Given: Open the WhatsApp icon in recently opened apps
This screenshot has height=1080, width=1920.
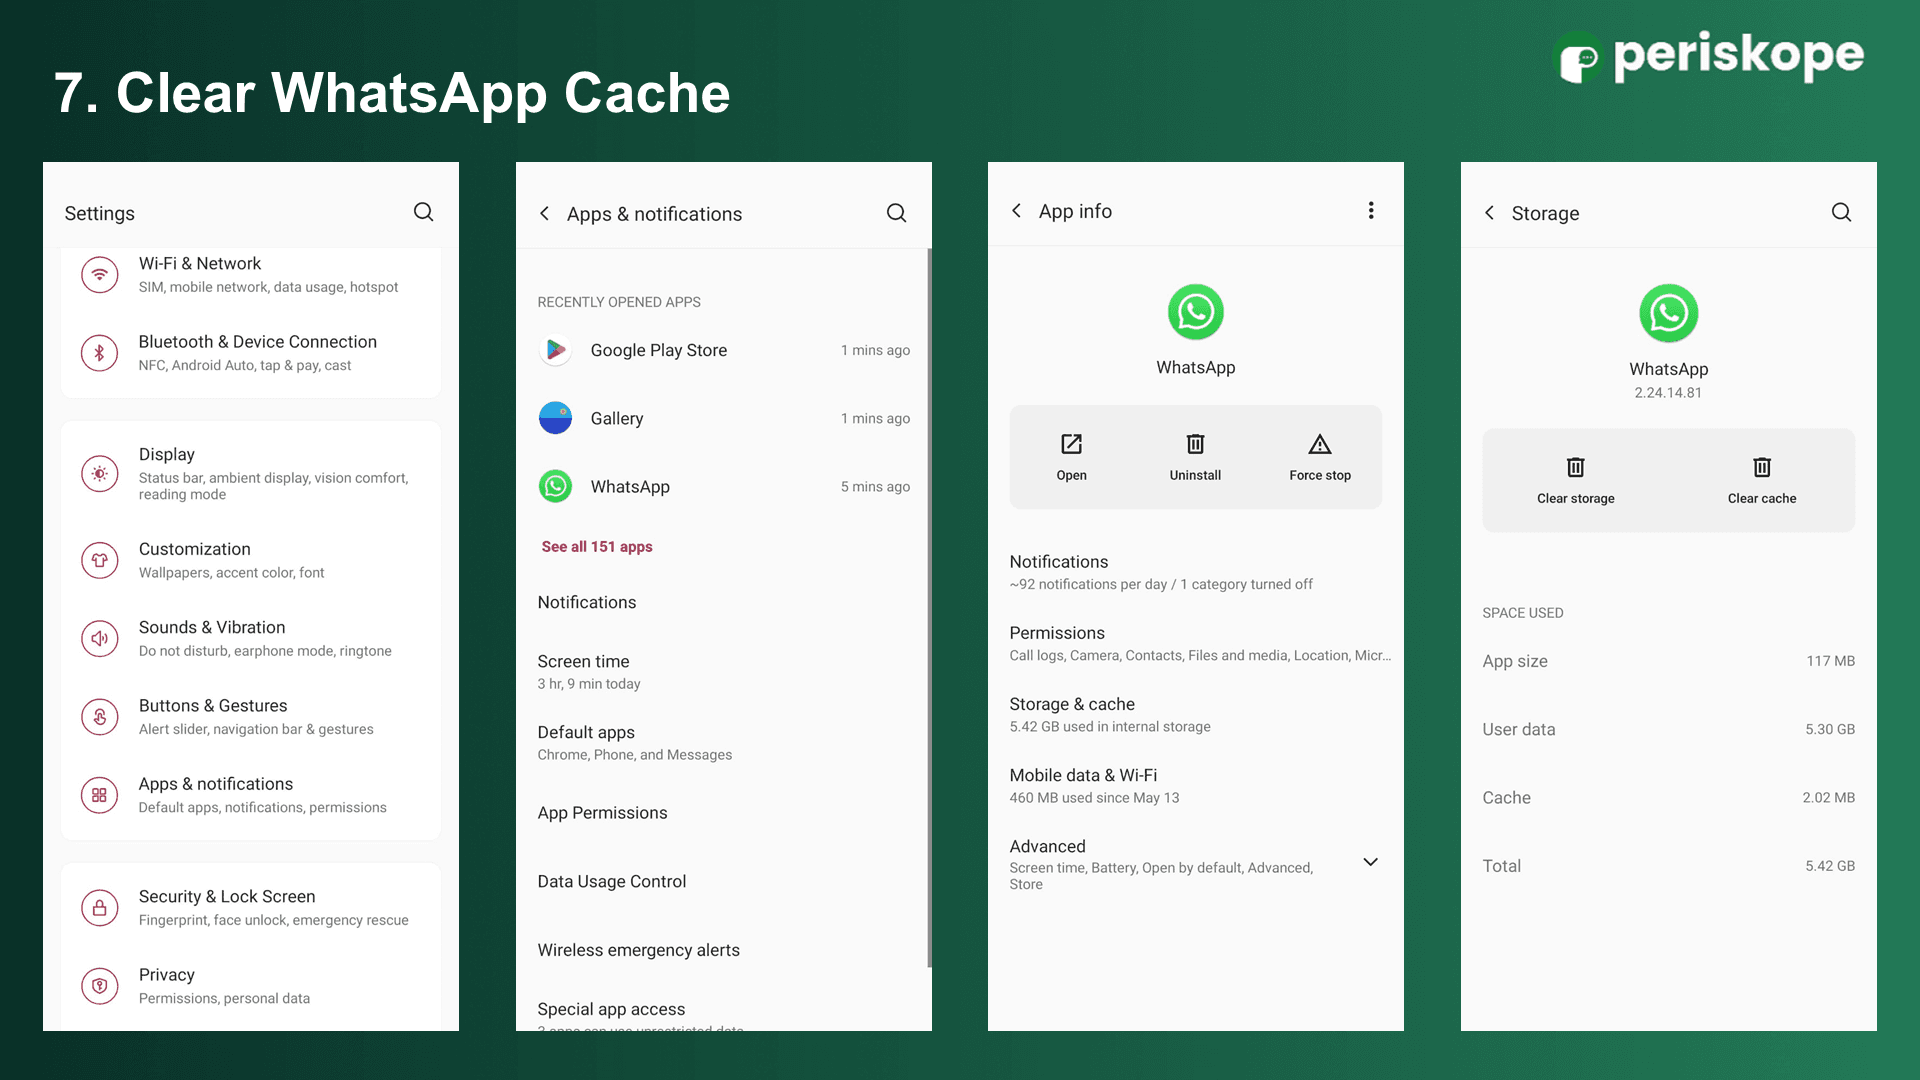Looking at the screenshot, I should (555, 486).
